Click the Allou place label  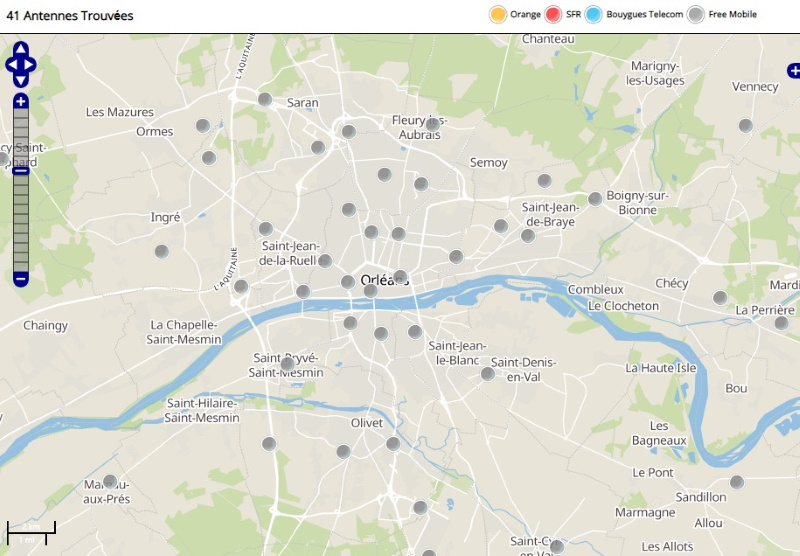tap(708, 523)
